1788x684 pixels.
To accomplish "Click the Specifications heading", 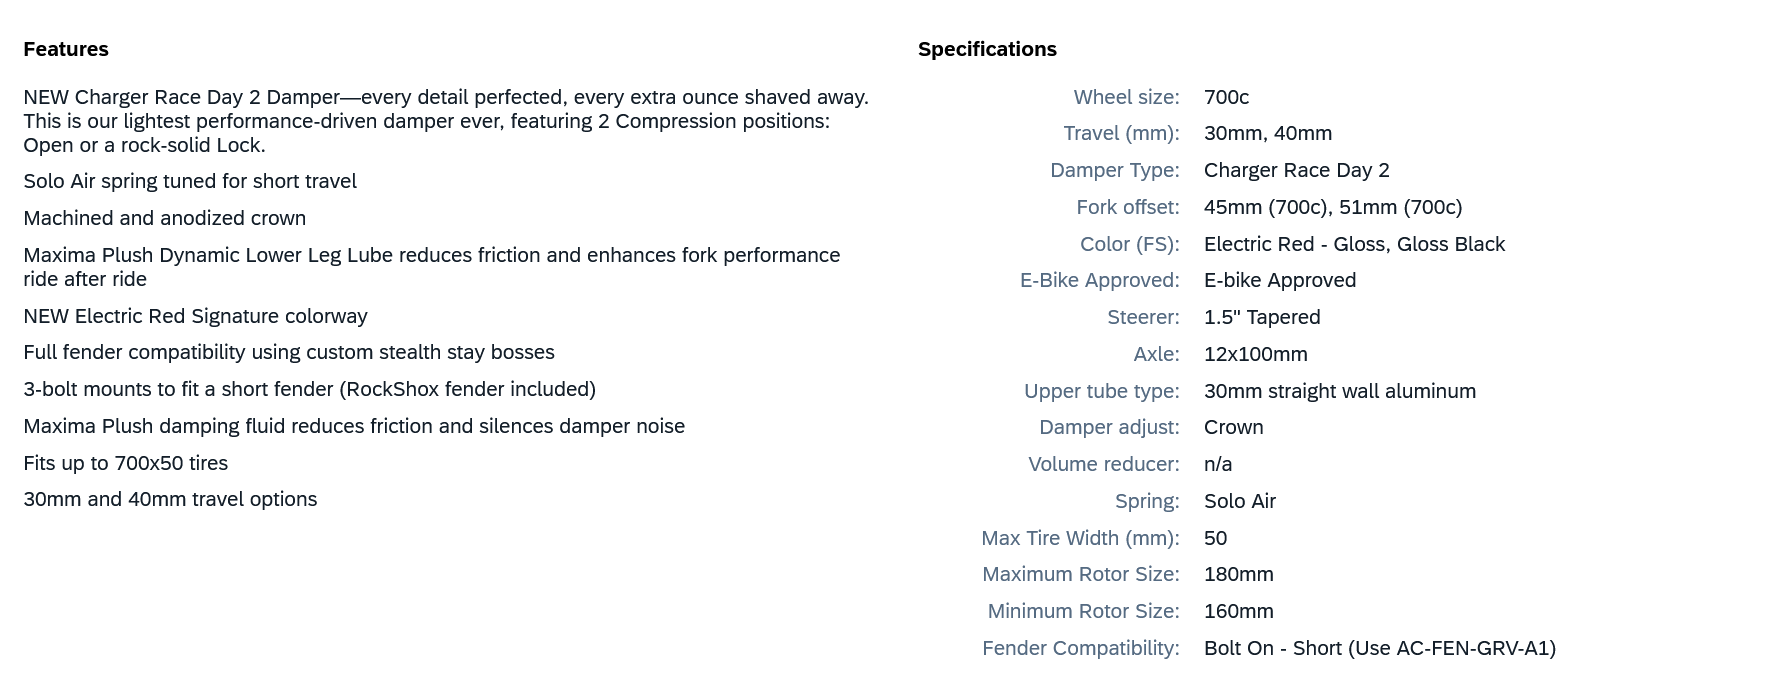I will point(987,49).
